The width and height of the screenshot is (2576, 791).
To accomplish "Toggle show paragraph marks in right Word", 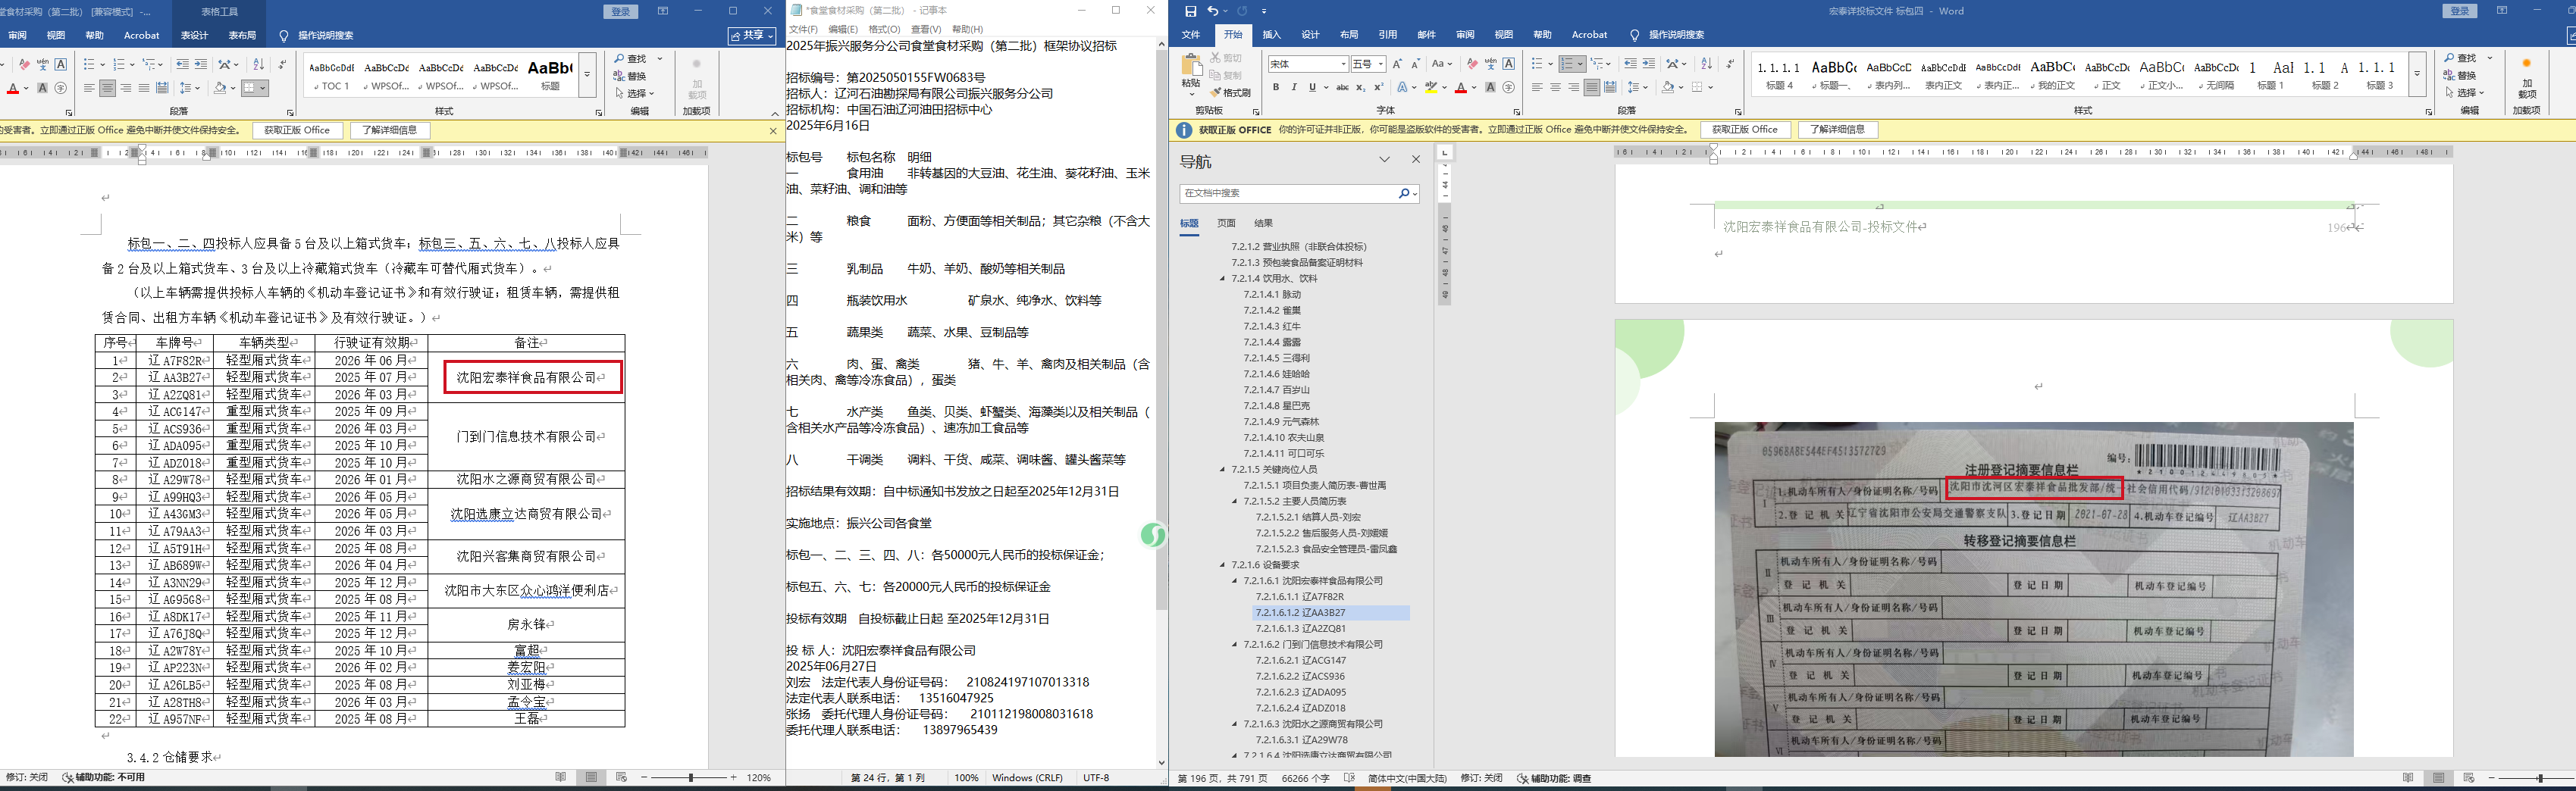I will 1730,64.
